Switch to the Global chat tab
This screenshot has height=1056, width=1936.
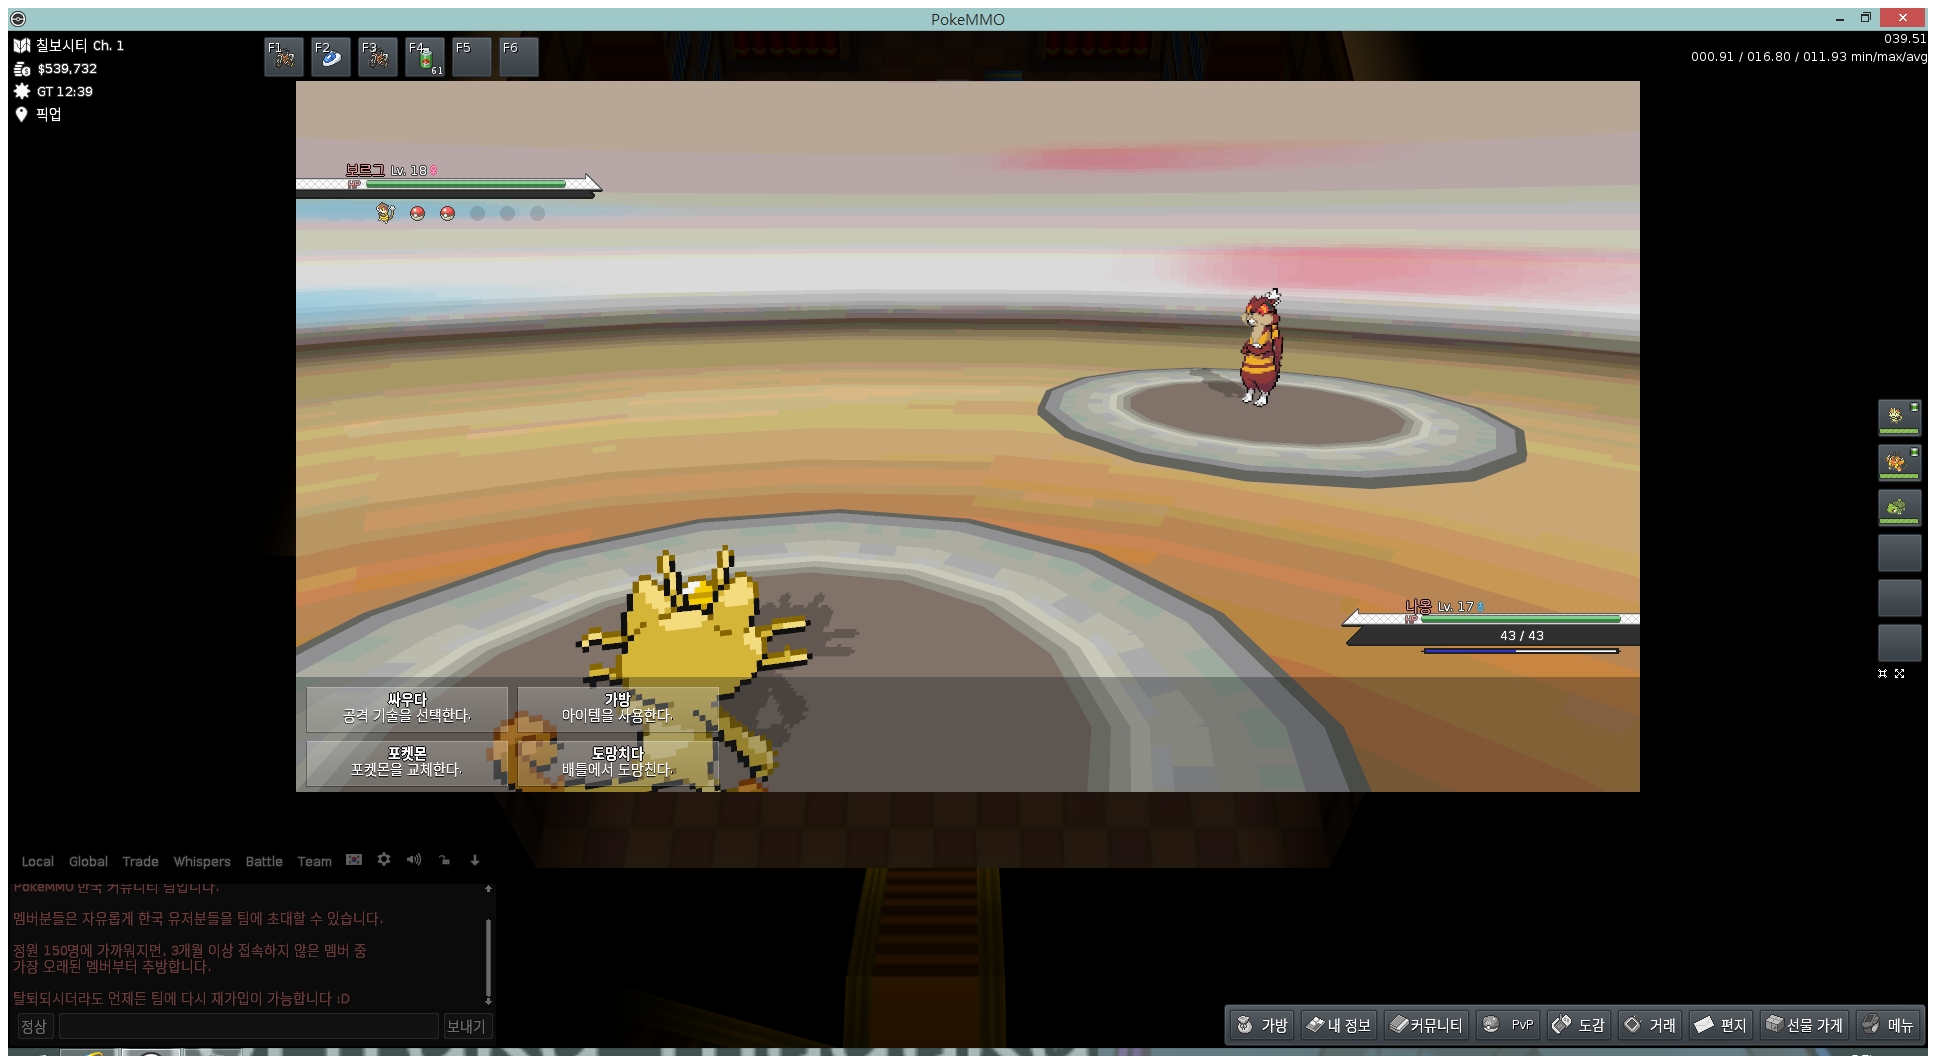pos(88,861)
